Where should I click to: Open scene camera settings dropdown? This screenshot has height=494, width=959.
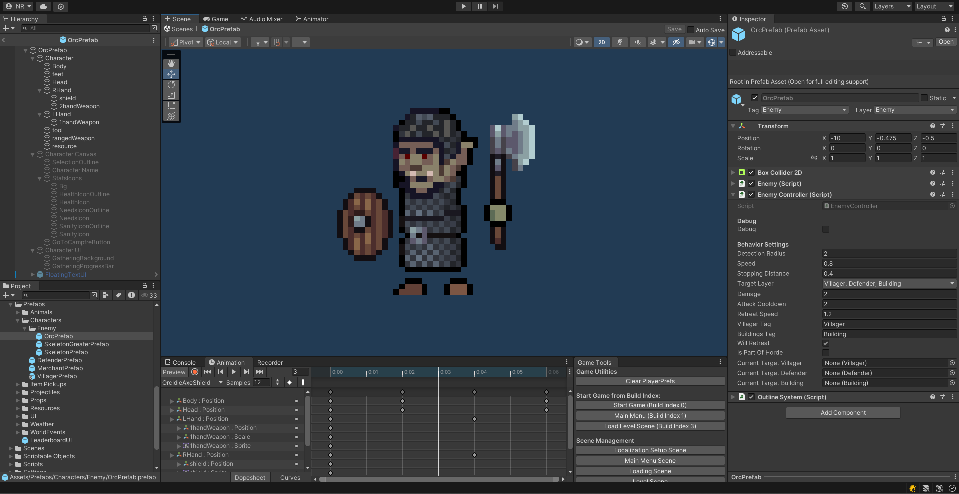694,42
